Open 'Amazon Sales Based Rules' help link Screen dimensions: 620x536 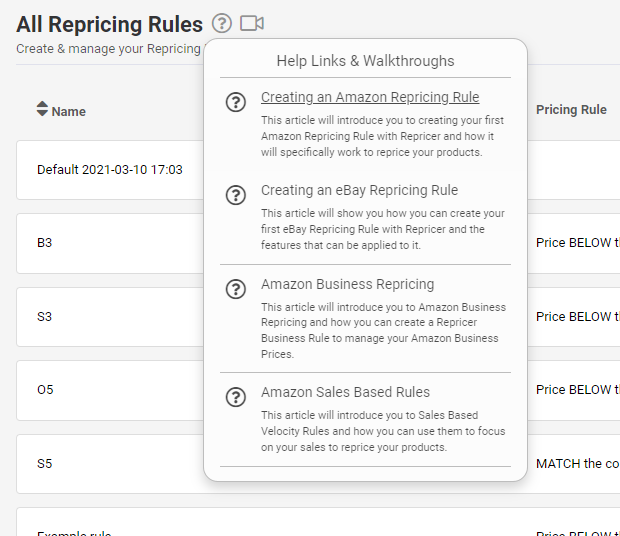(x=345, y=392)
